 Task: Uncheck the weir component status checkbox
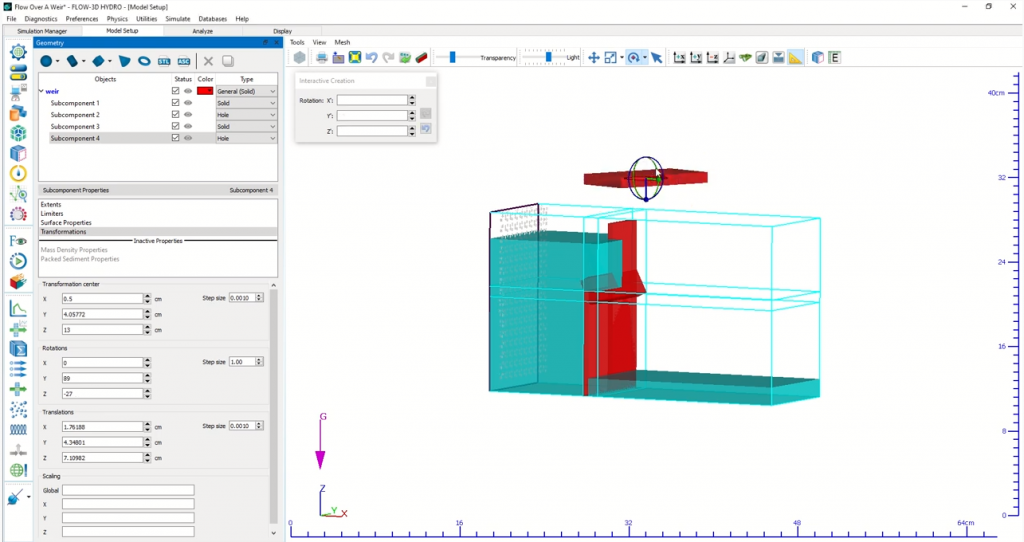pos(176,91)
